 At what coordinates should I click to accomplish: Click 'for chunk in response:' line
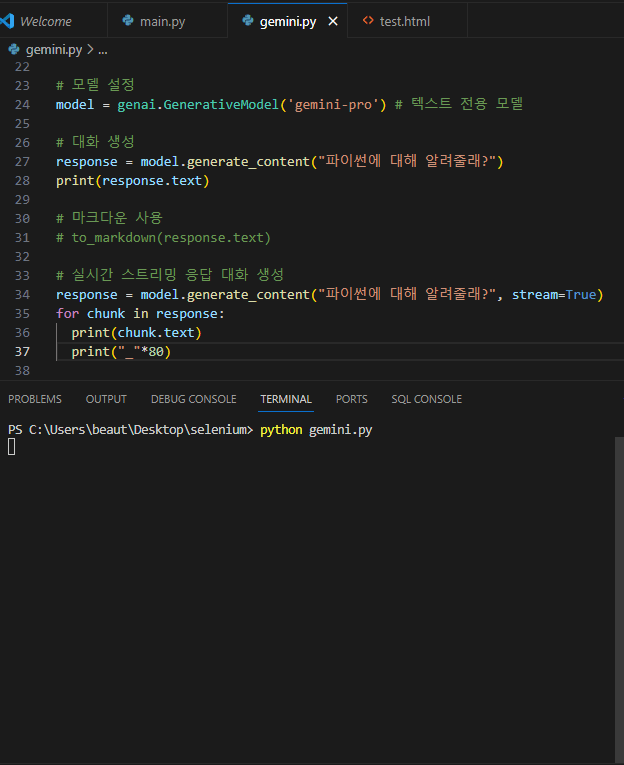click(x=140, y=314)
